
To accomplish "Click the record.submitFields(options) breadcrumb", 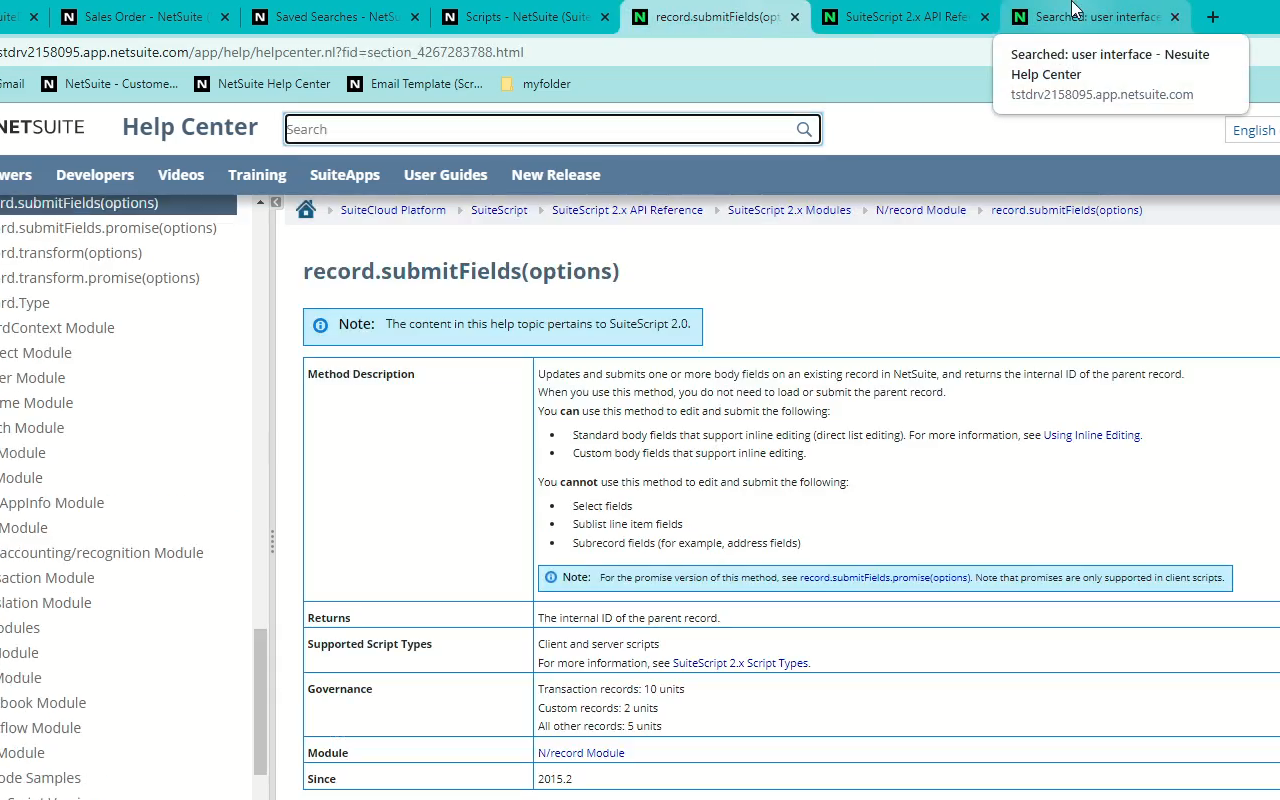I will click(1067, 210).
